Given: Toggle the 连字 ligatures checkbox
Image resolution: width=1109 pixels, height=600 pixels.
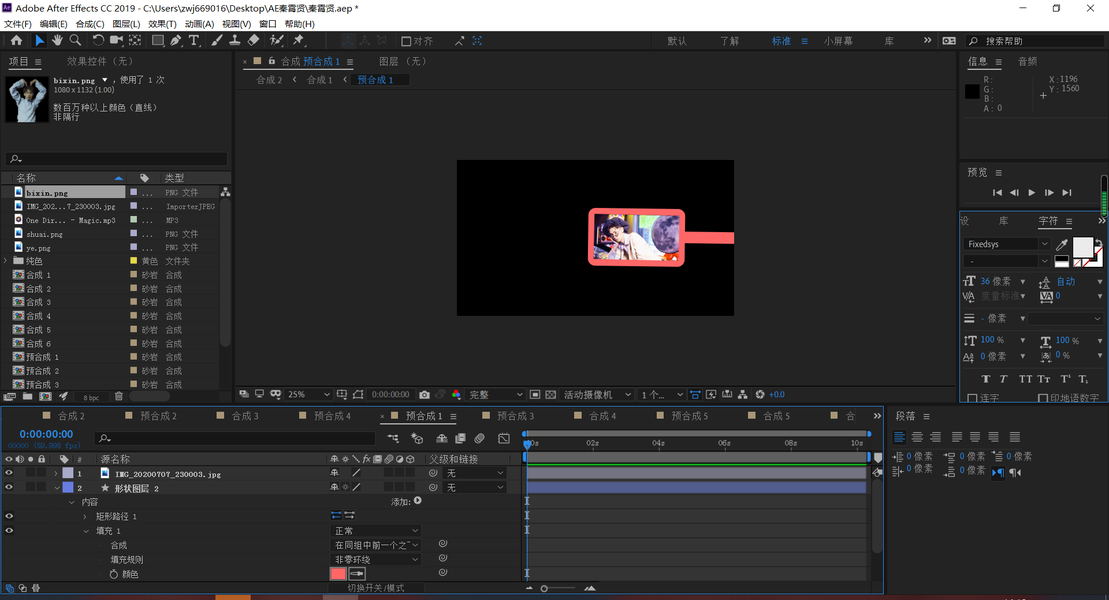Looking at the screenshot, I should [972, 398].
